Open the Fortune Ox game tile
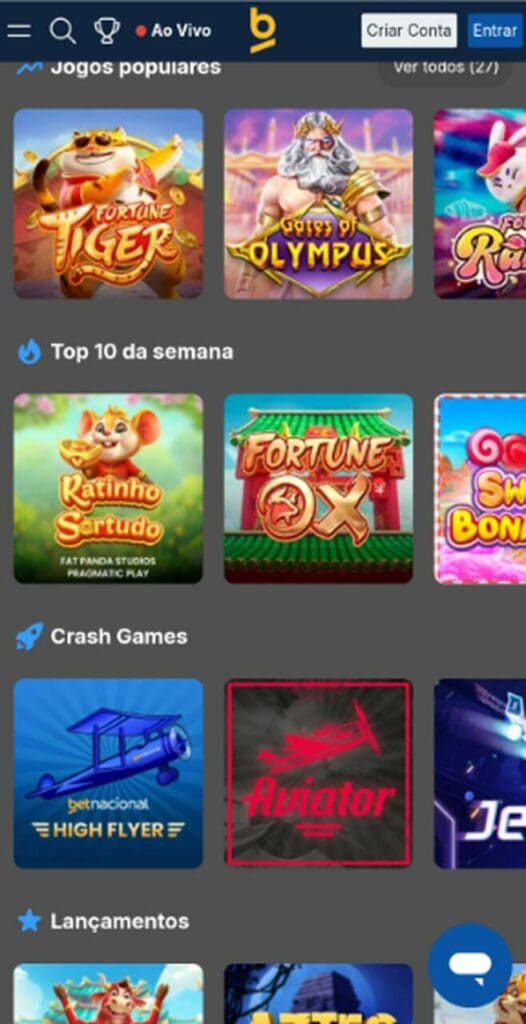 click(319, 488)
